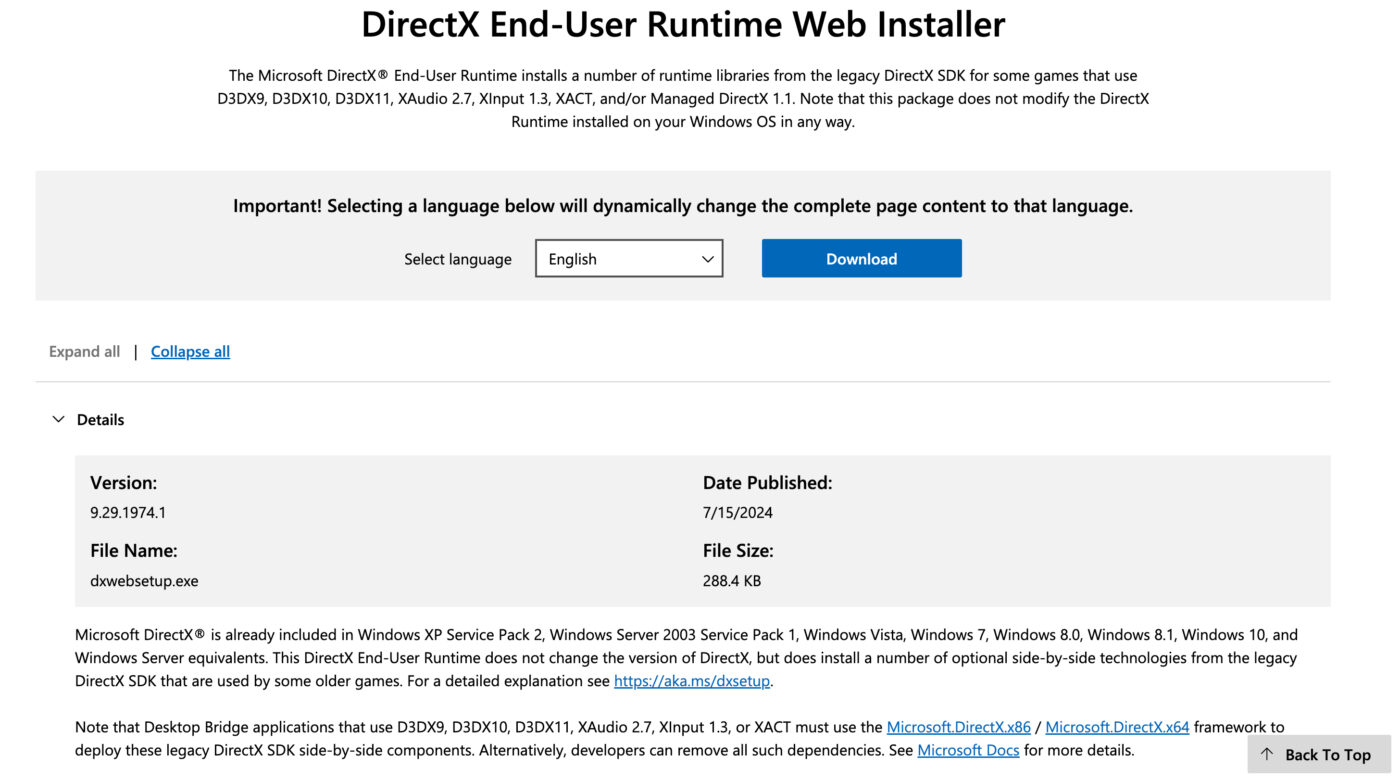Click the Back To Top button
The width and height of the screenshot is (1400, 780).
pyautogui.click(x=1319, y=754)
